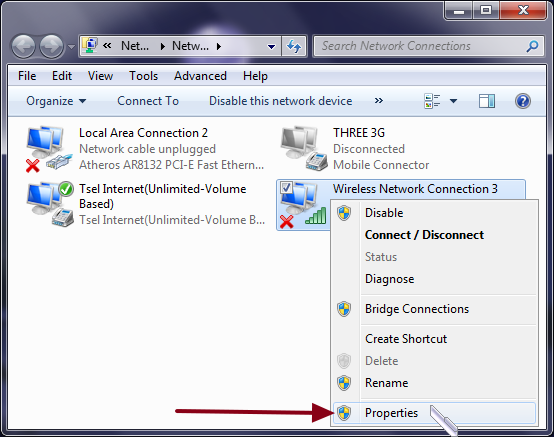The height and width of the screenshot is (437, 554).
Task: Show more toolbar commands via double chevron
Action: (x=378, y=101)
